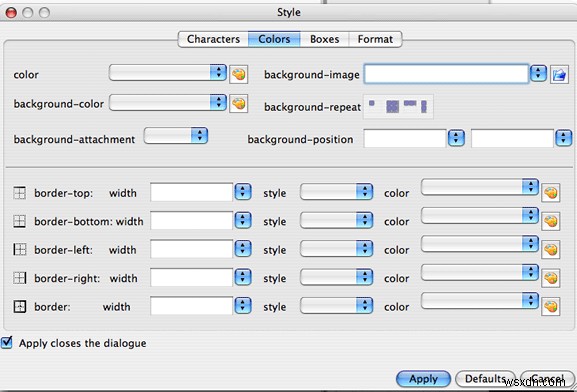Image resolution: width=577 pixels, height=392 pixels.
Task: Open the Format tab
Action: (x=375, y=39)
